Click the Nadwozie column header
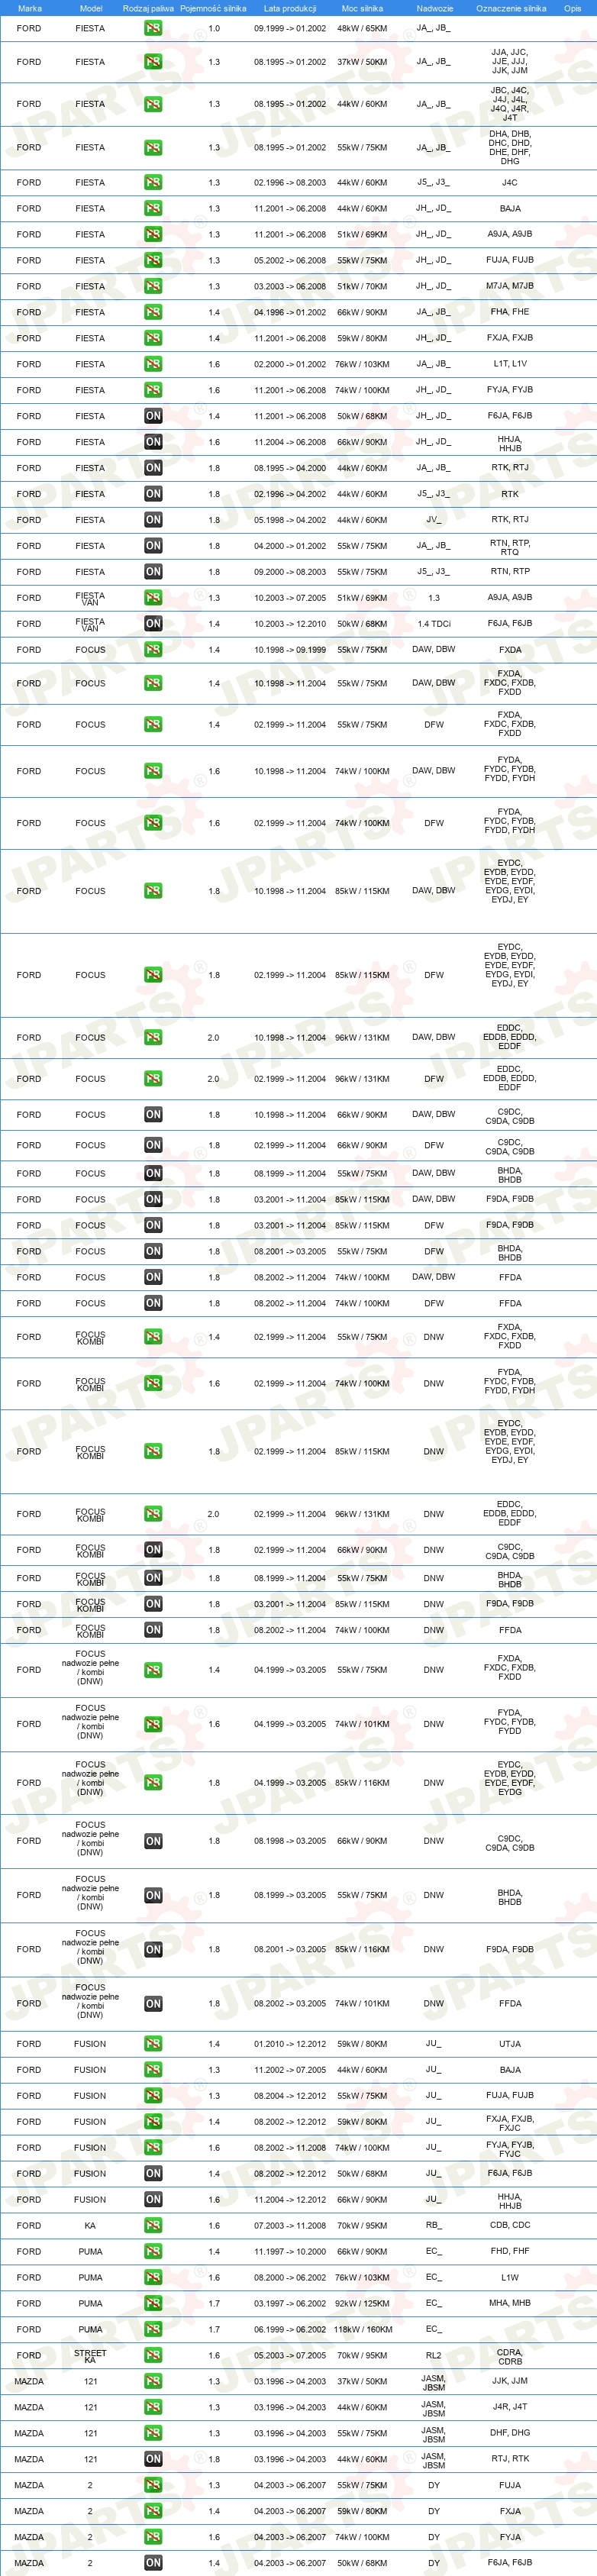 (434, 8)
